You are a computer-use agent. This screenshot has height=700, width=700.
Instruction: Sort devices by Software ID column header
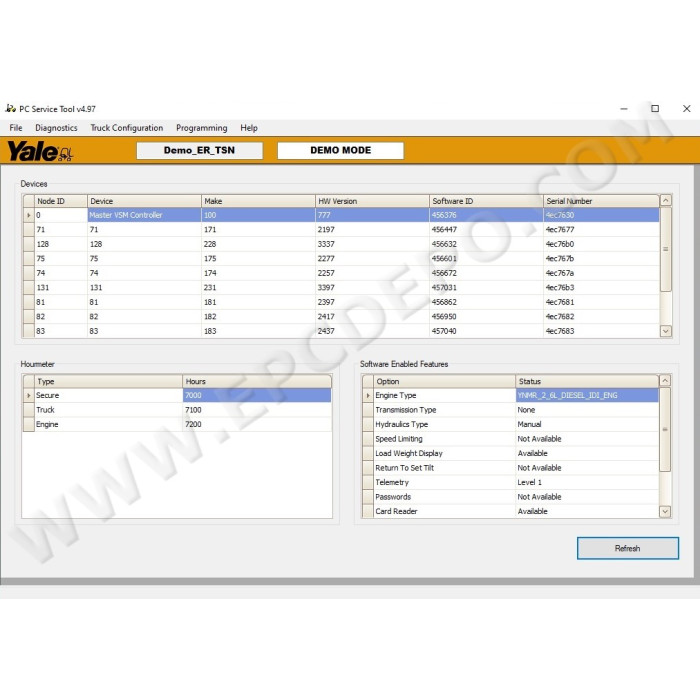coord(487,201)
